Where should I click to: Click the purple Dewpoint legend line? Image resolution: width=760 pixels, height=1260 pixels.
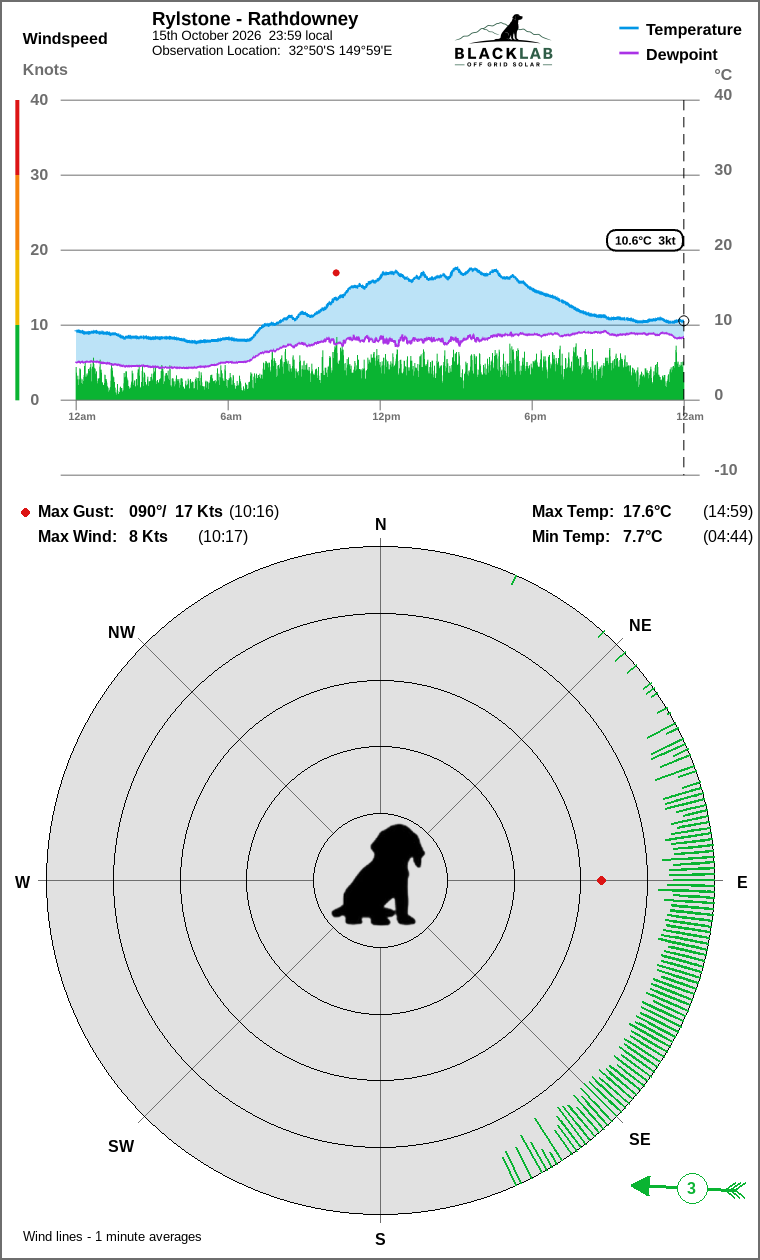(629, 54)
